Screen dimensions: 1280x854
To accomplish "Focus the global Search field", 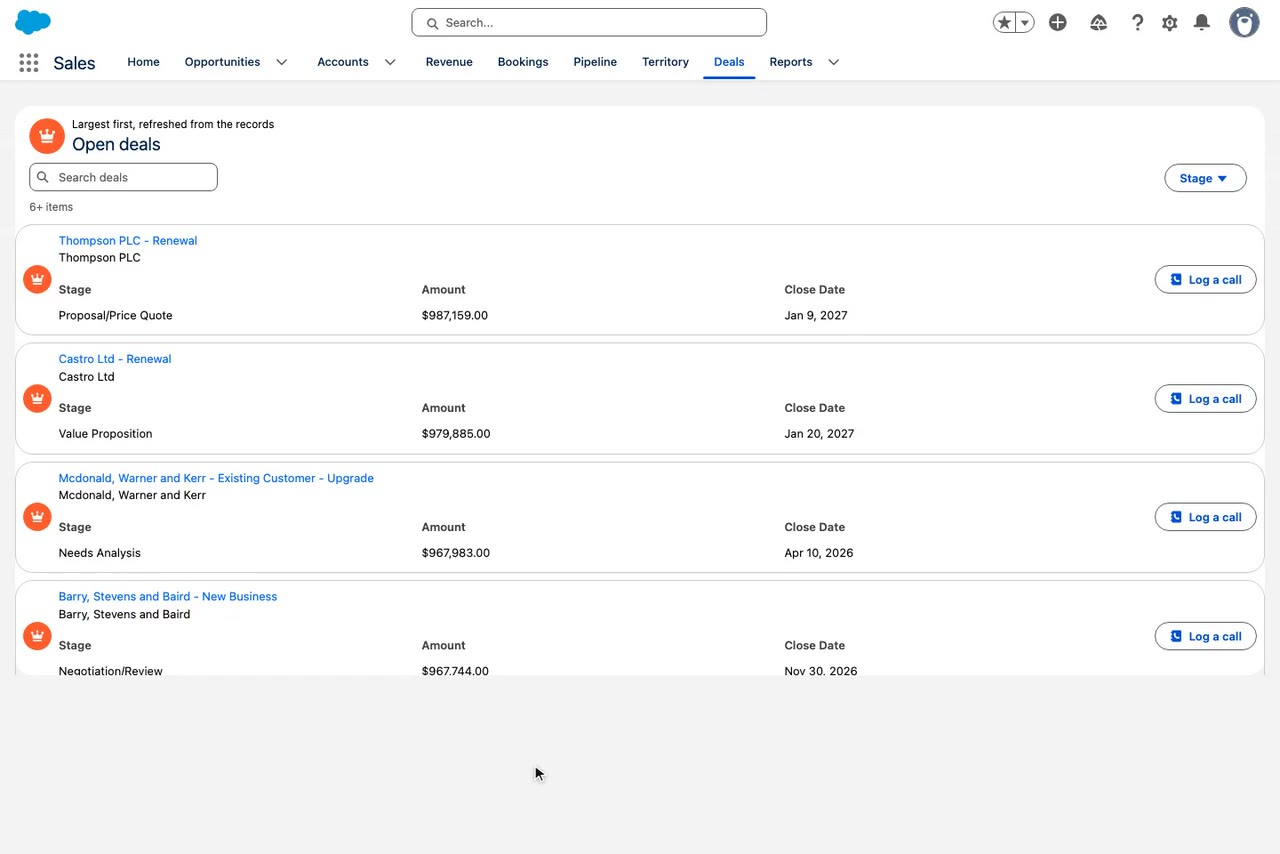I will (x=589, y=23).
